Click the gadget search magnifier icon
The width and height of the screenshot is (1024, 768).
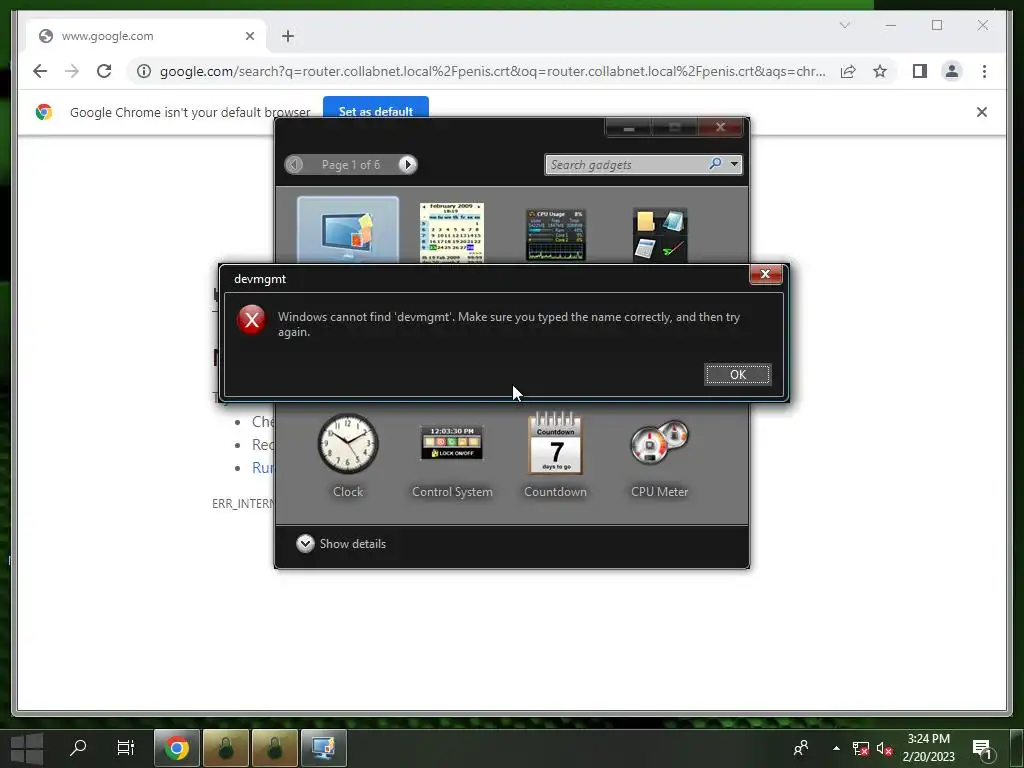(x=716, y=164)
